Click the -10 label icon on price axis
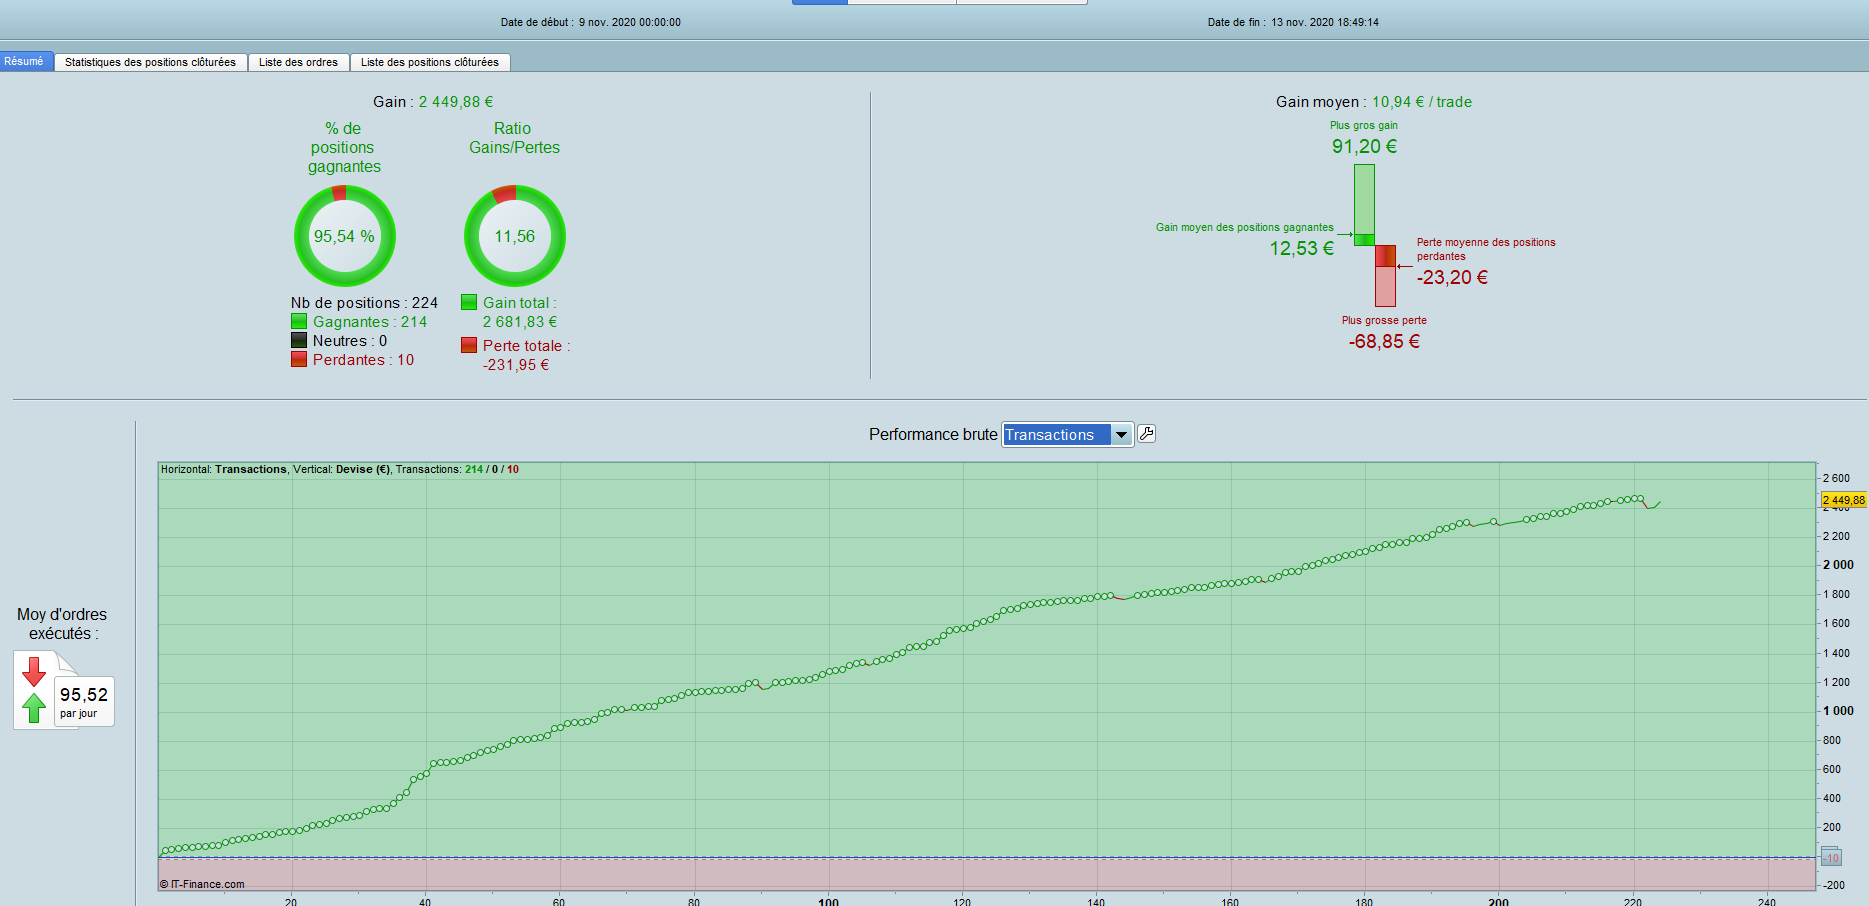The width and height of the screenshot is (1869, 906). (1831, 857)
